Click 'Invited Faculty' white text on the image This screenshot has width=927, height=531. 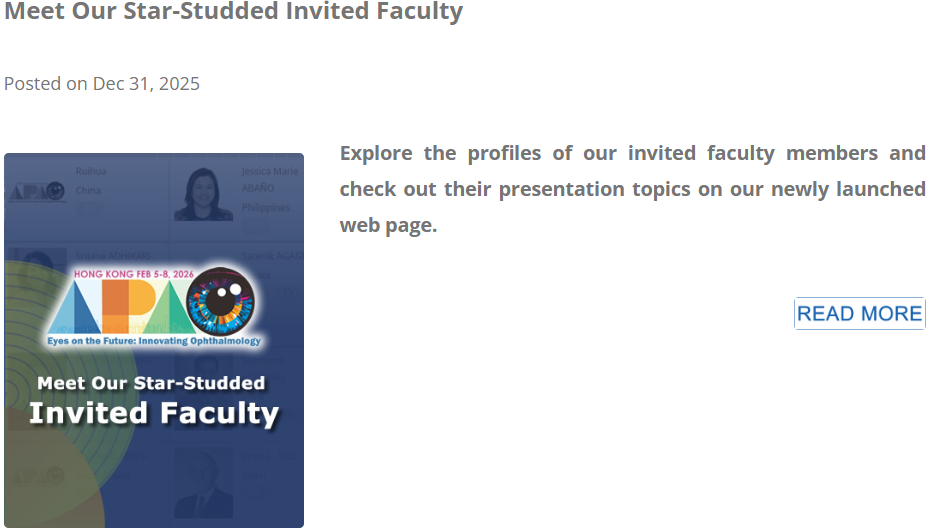pyautogui.click(x=153, y=413)
